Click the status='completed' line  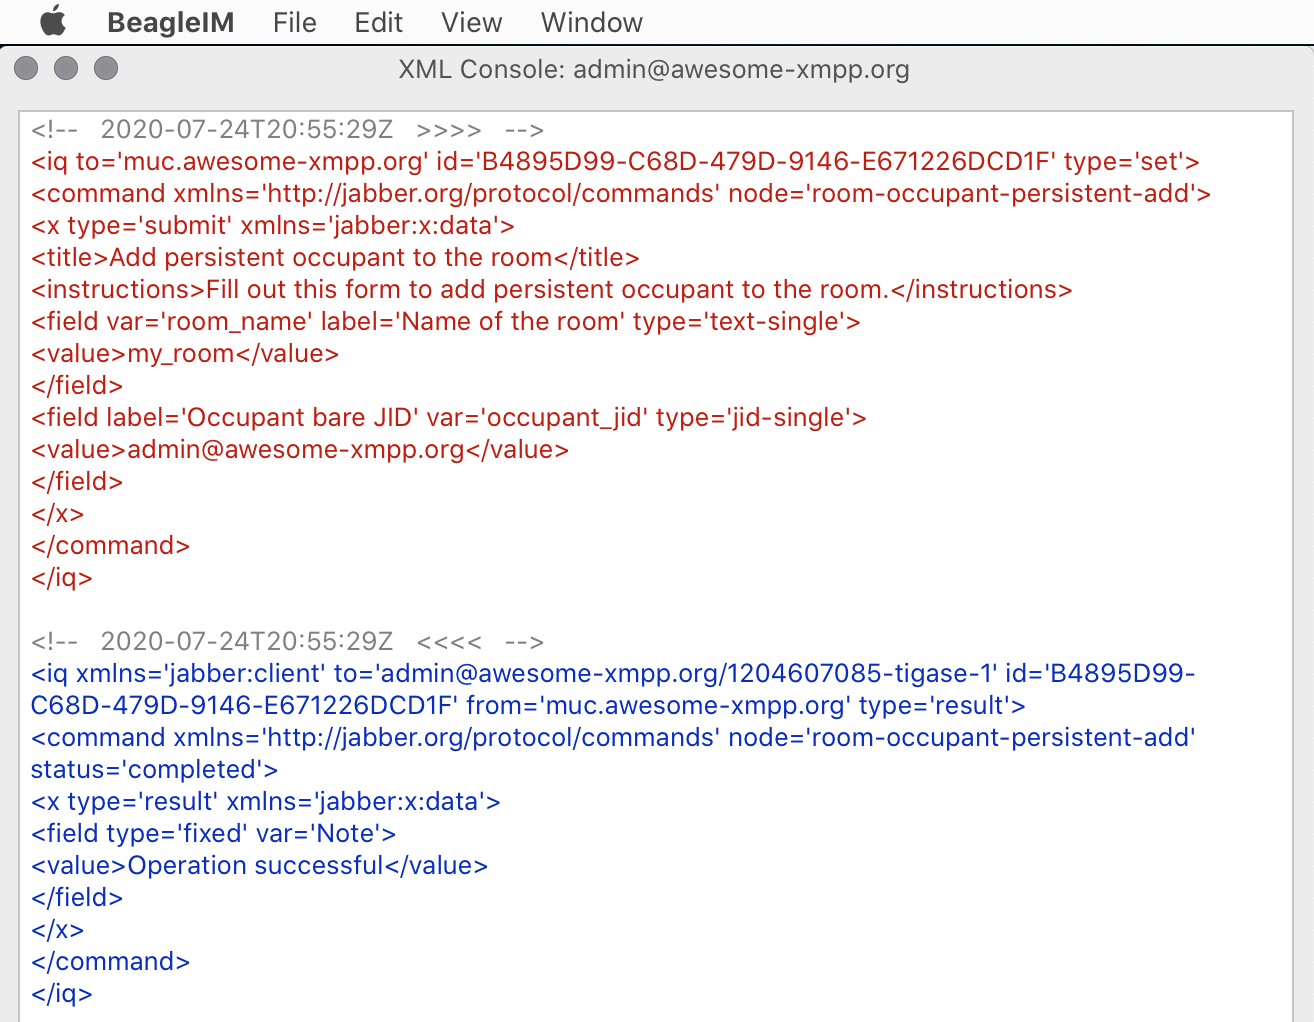pos(155,770)
